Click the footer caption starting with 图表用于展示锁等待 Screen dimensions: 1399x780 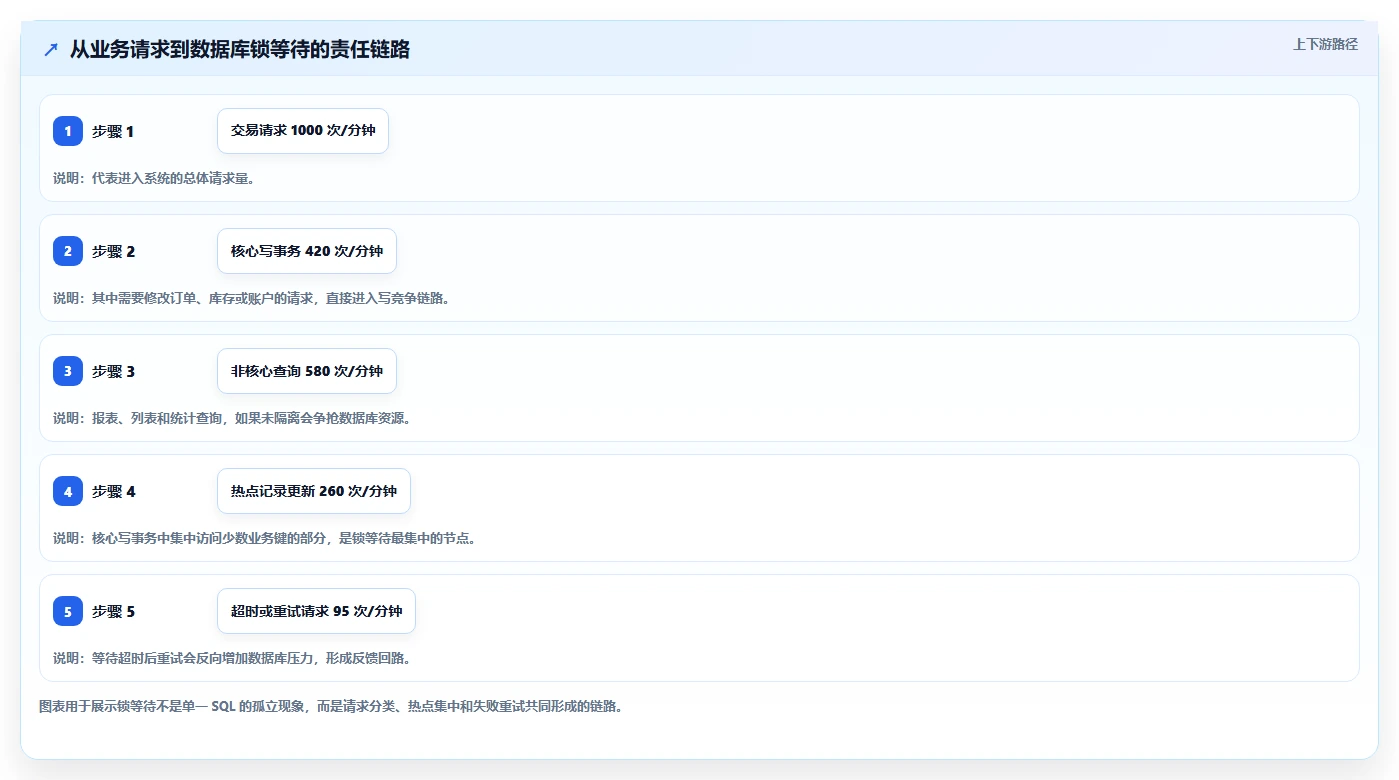tap(331, 706)
